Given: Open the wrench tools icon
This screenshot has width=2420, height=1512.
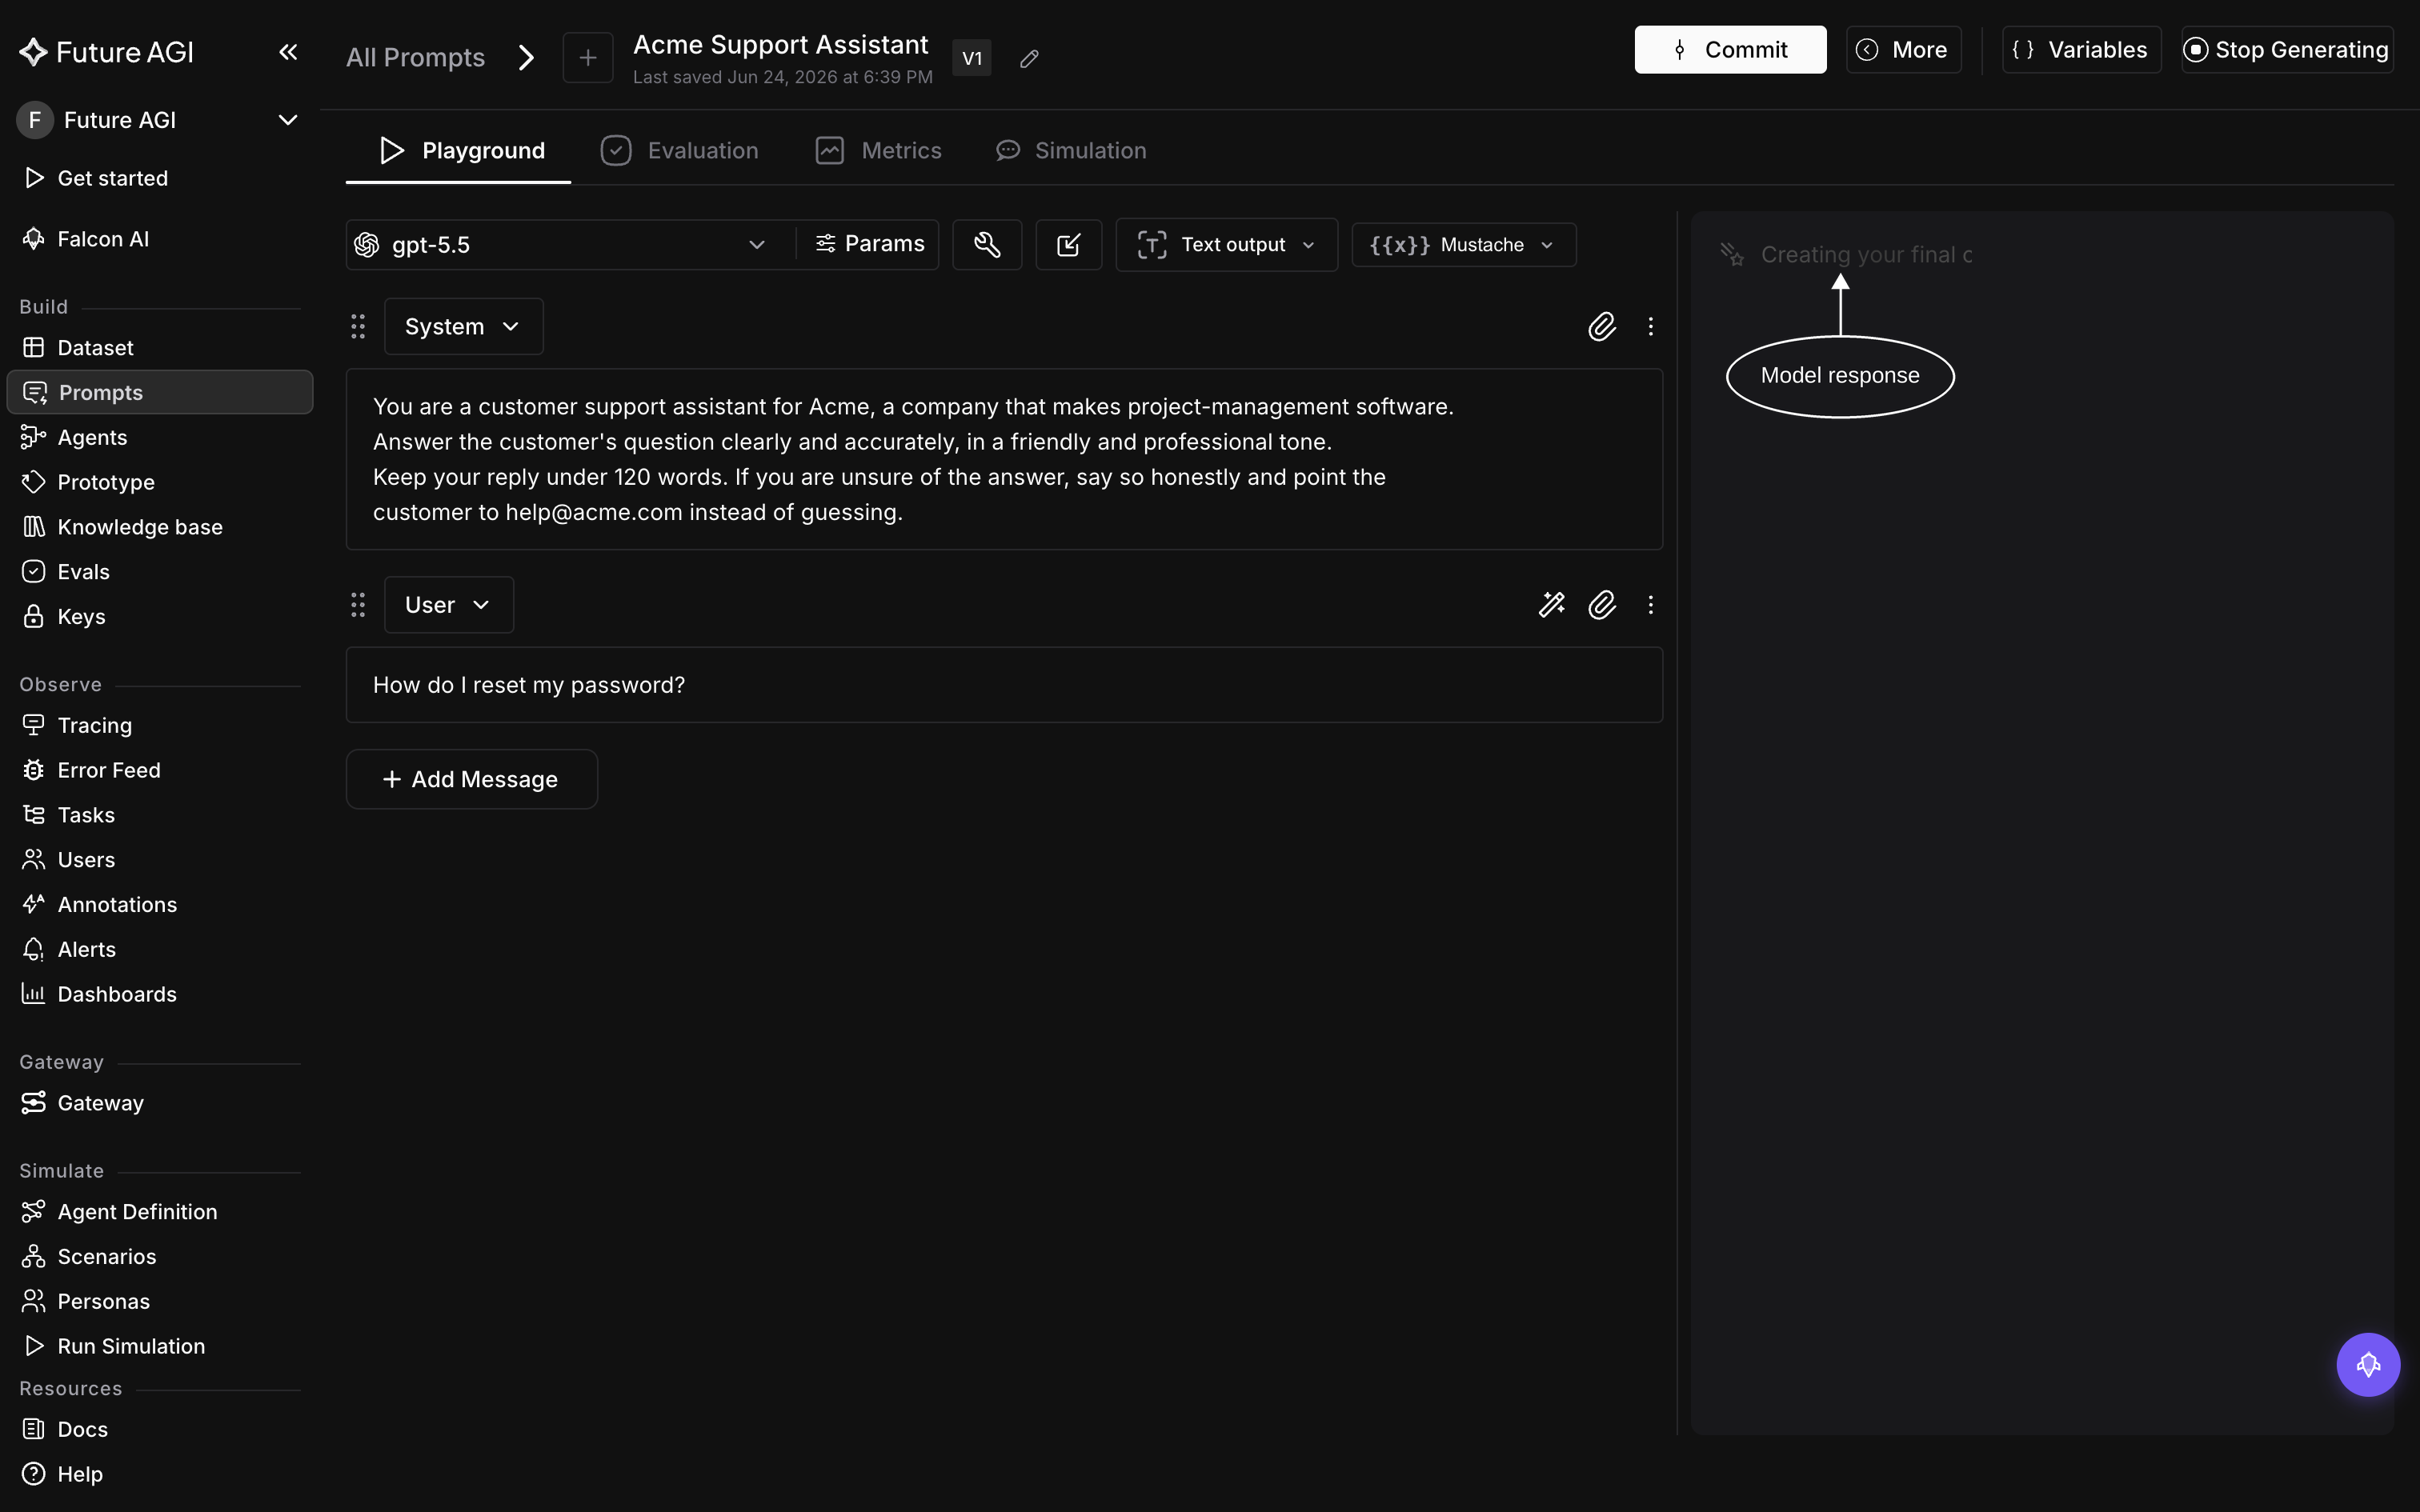Looking at the screenshot, I should click(987, 245).
